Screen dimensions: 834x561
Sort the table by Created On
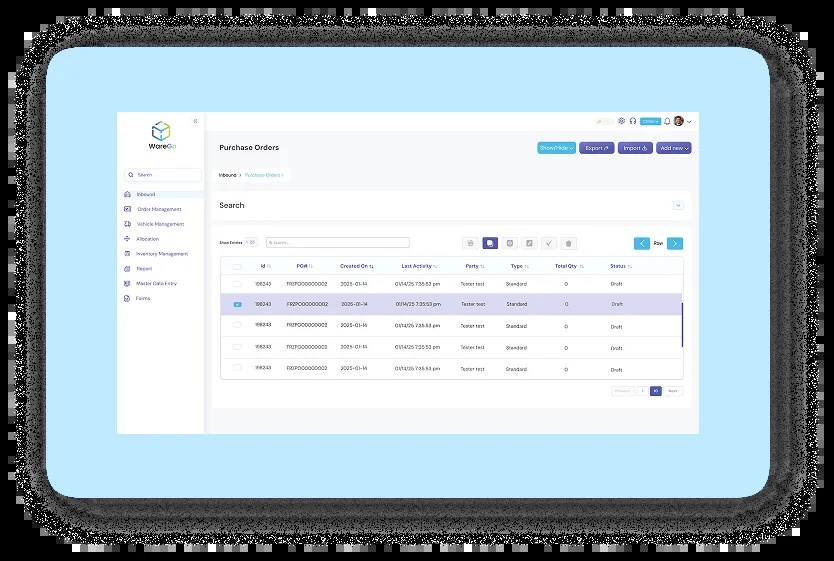(x=357, y=266)
